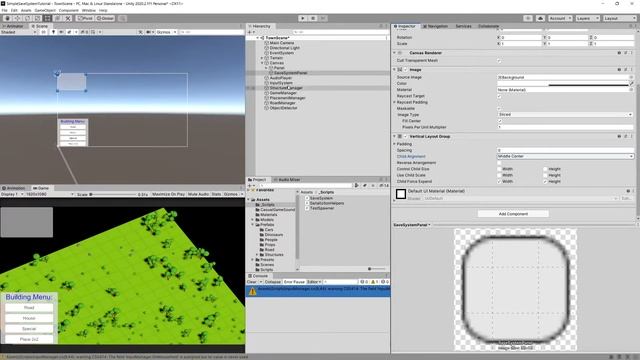Select the Scale tool in the toolbar
Viewport: 640px width, 360px height.
point(38,18)
